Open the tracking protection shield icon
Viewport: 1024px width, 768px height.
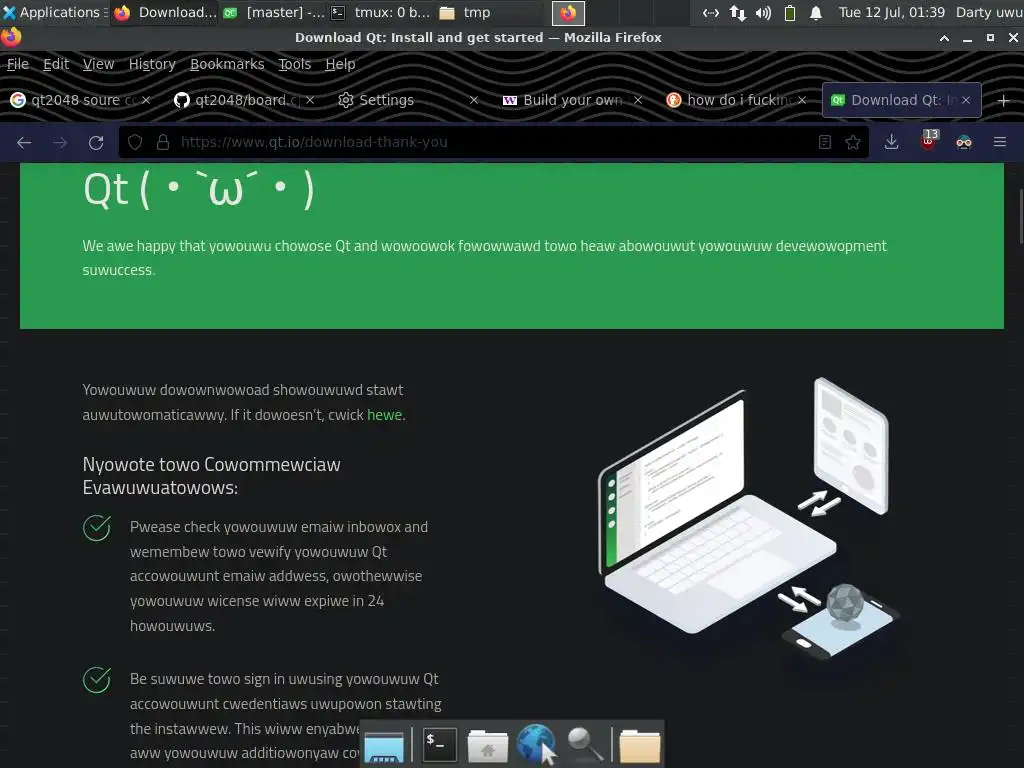coord(135,142)
